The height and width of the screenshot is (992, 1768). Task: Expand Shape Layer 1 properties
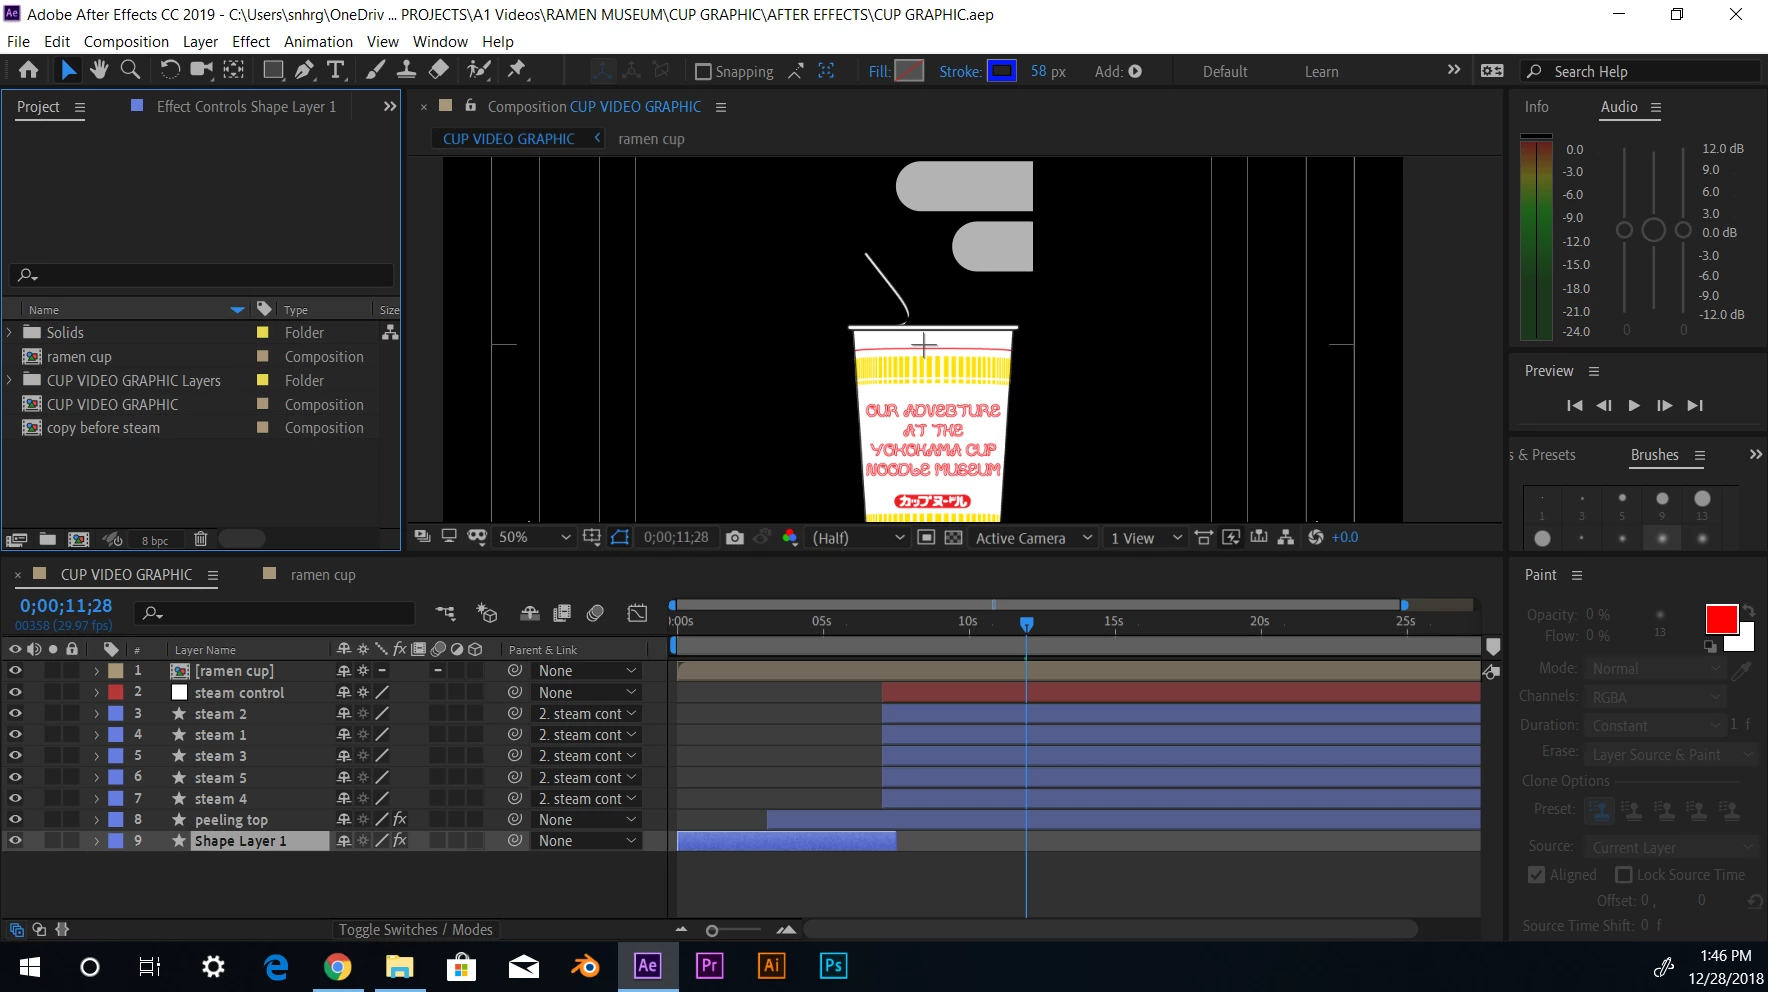coord(96,841)
